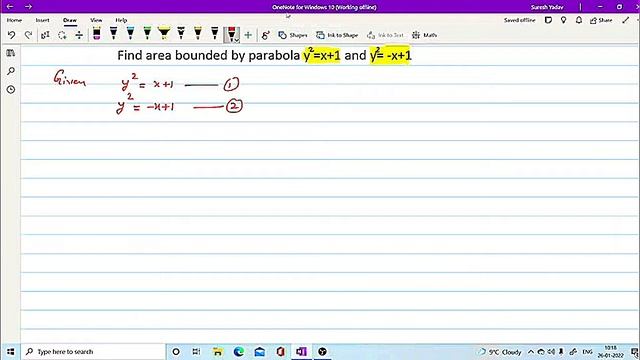This screenshot has width=640, height=360.
Task: Open the sticky notes feed icon
Action: (548, 20)
